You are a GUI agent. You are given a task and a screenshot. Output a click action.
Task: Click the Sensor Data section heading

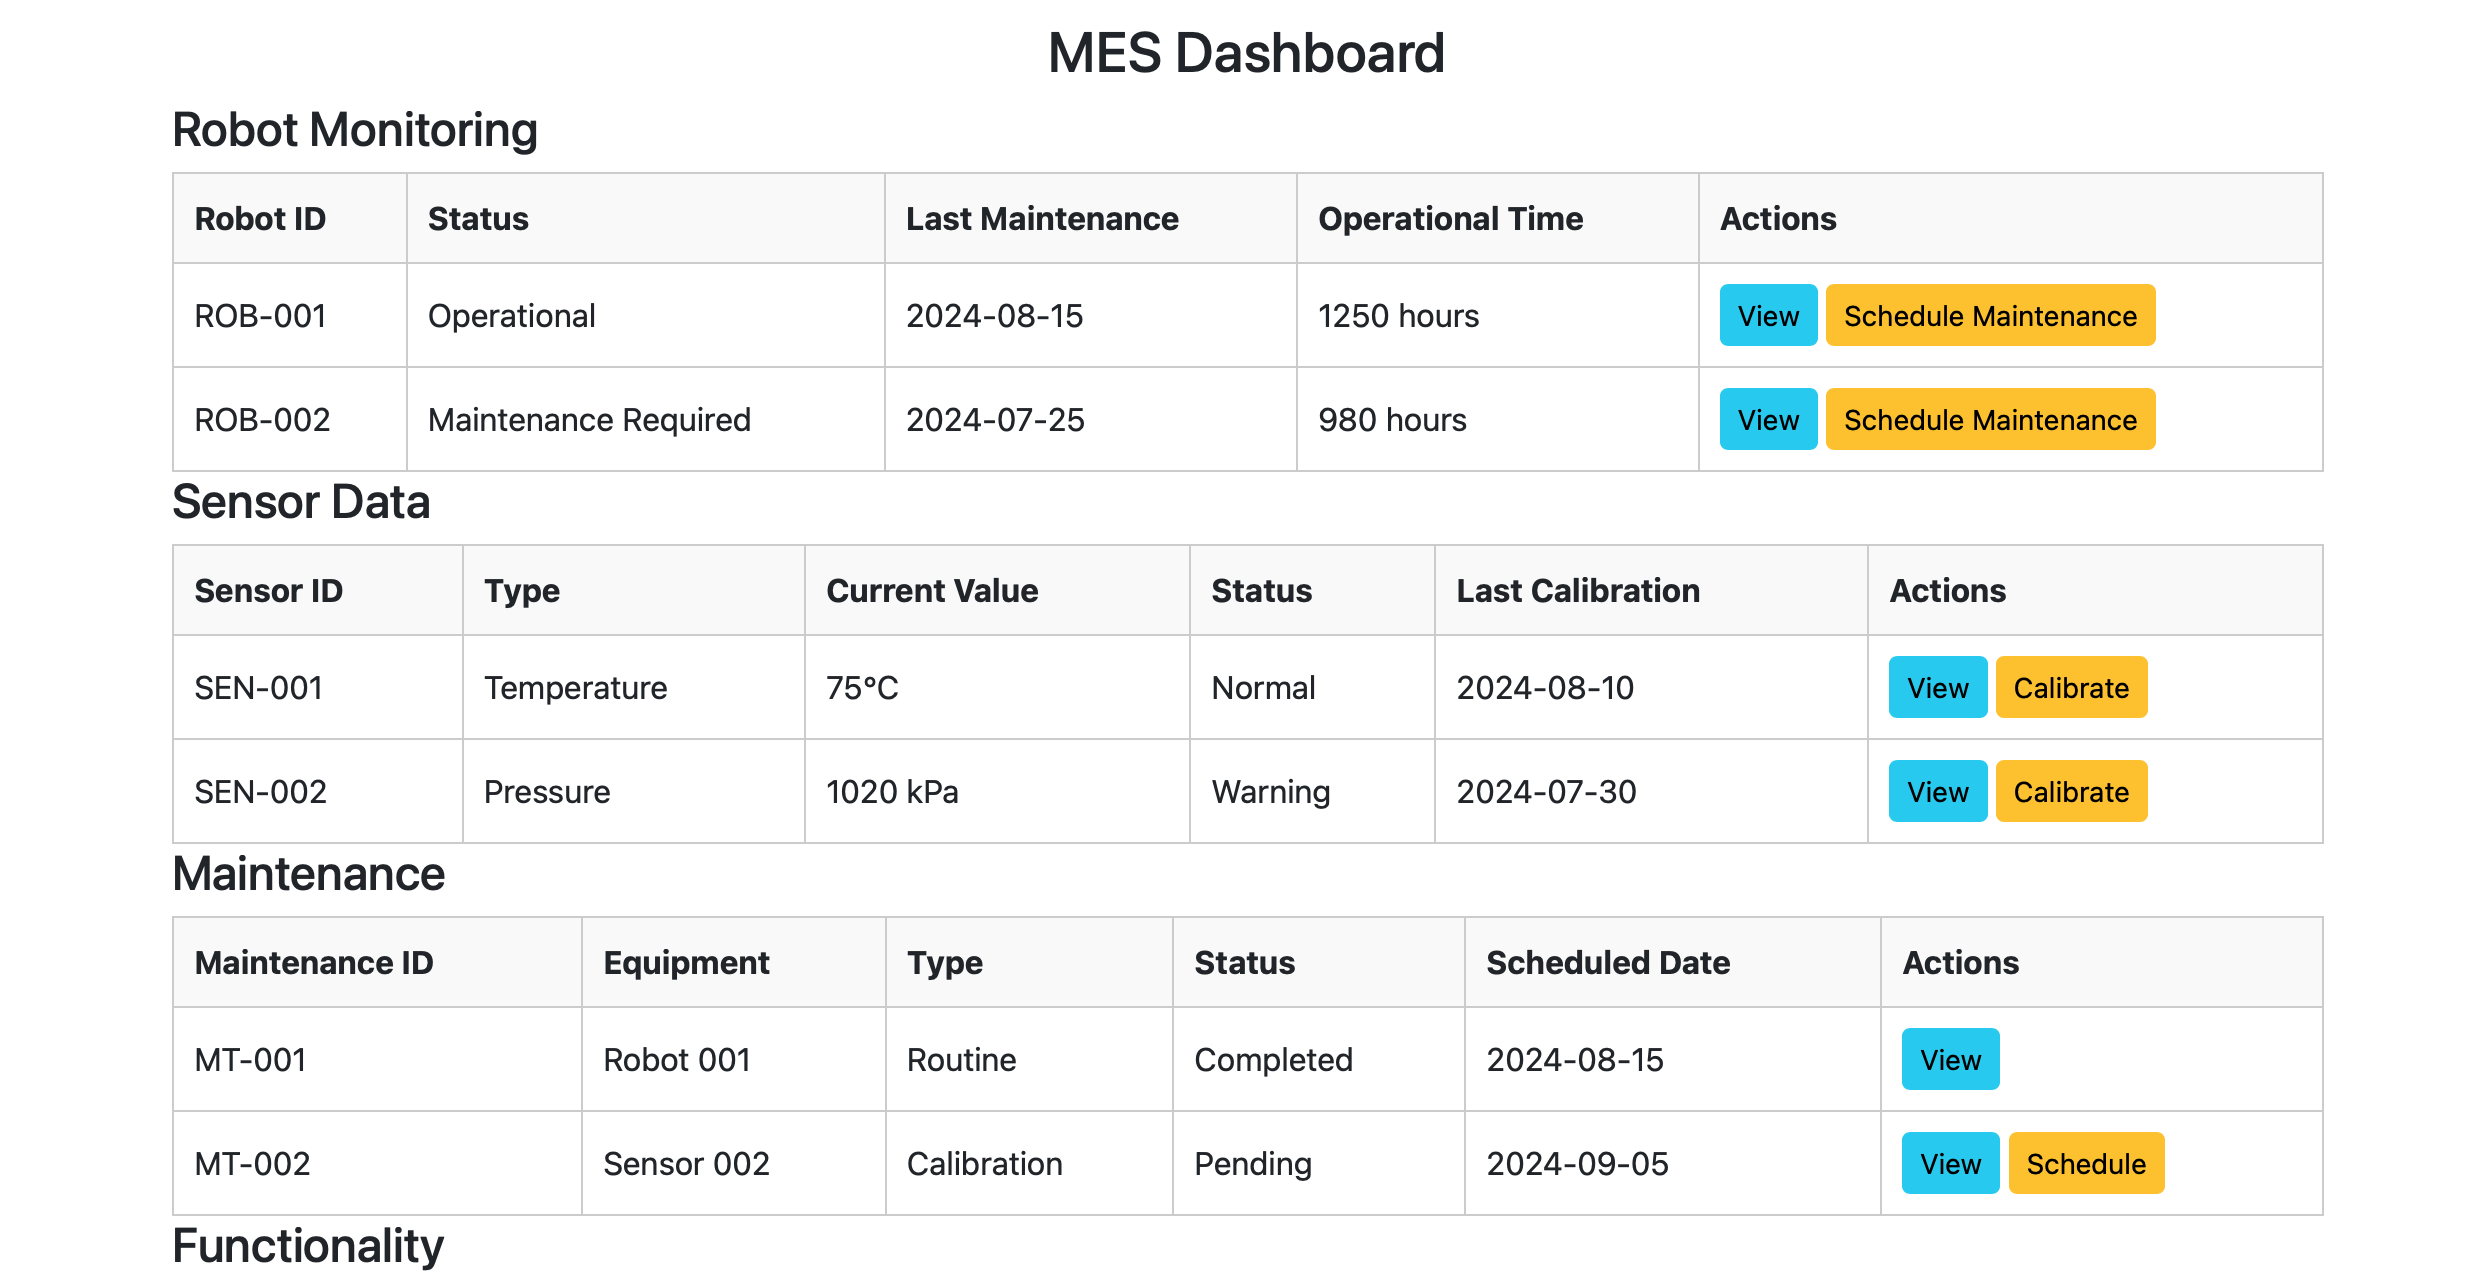click(x=300, y=503)
